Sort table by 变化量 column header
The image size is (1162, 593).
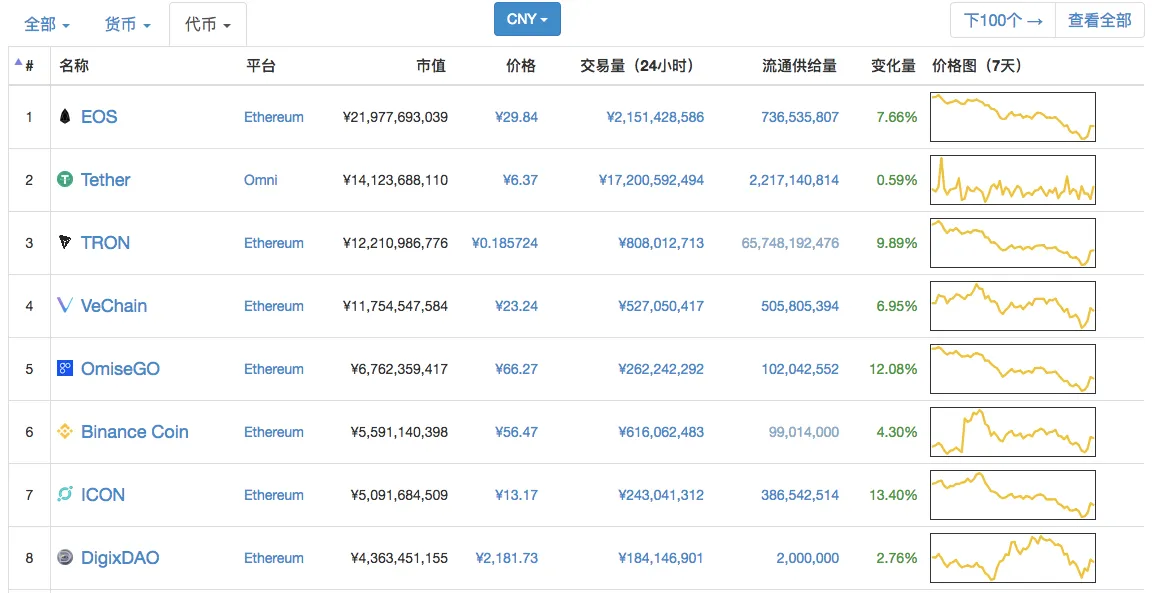(x=894, y=66)
